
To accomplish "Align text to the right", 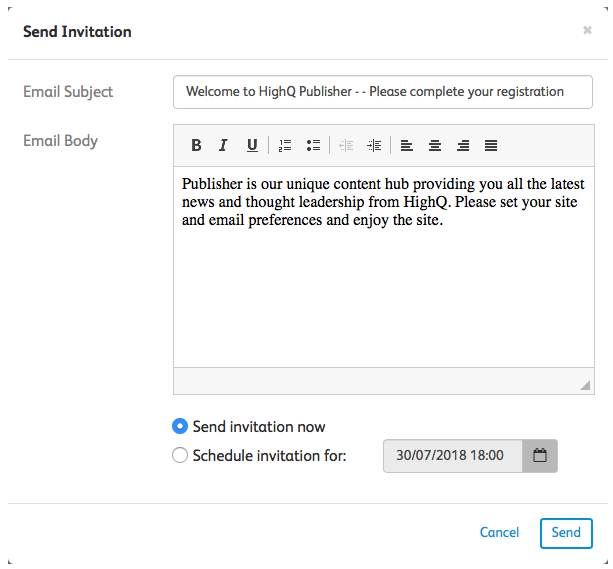I will coord(463,145).
